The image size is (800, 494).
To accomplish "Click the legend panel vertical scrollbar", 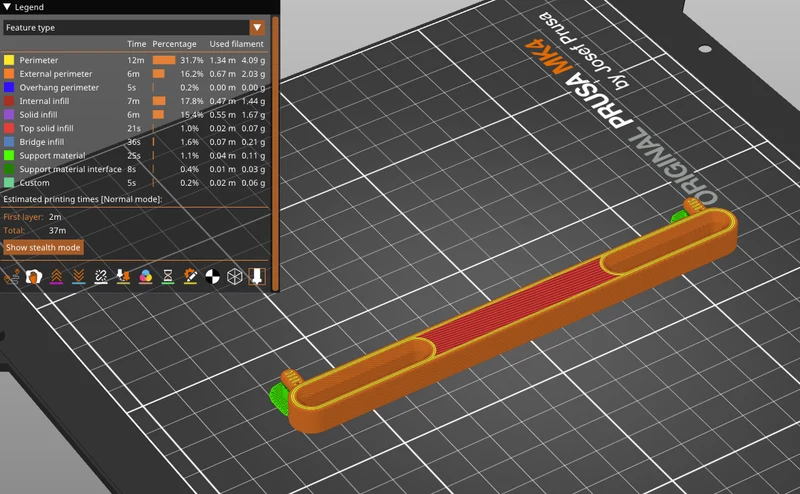I will (276, 153).
